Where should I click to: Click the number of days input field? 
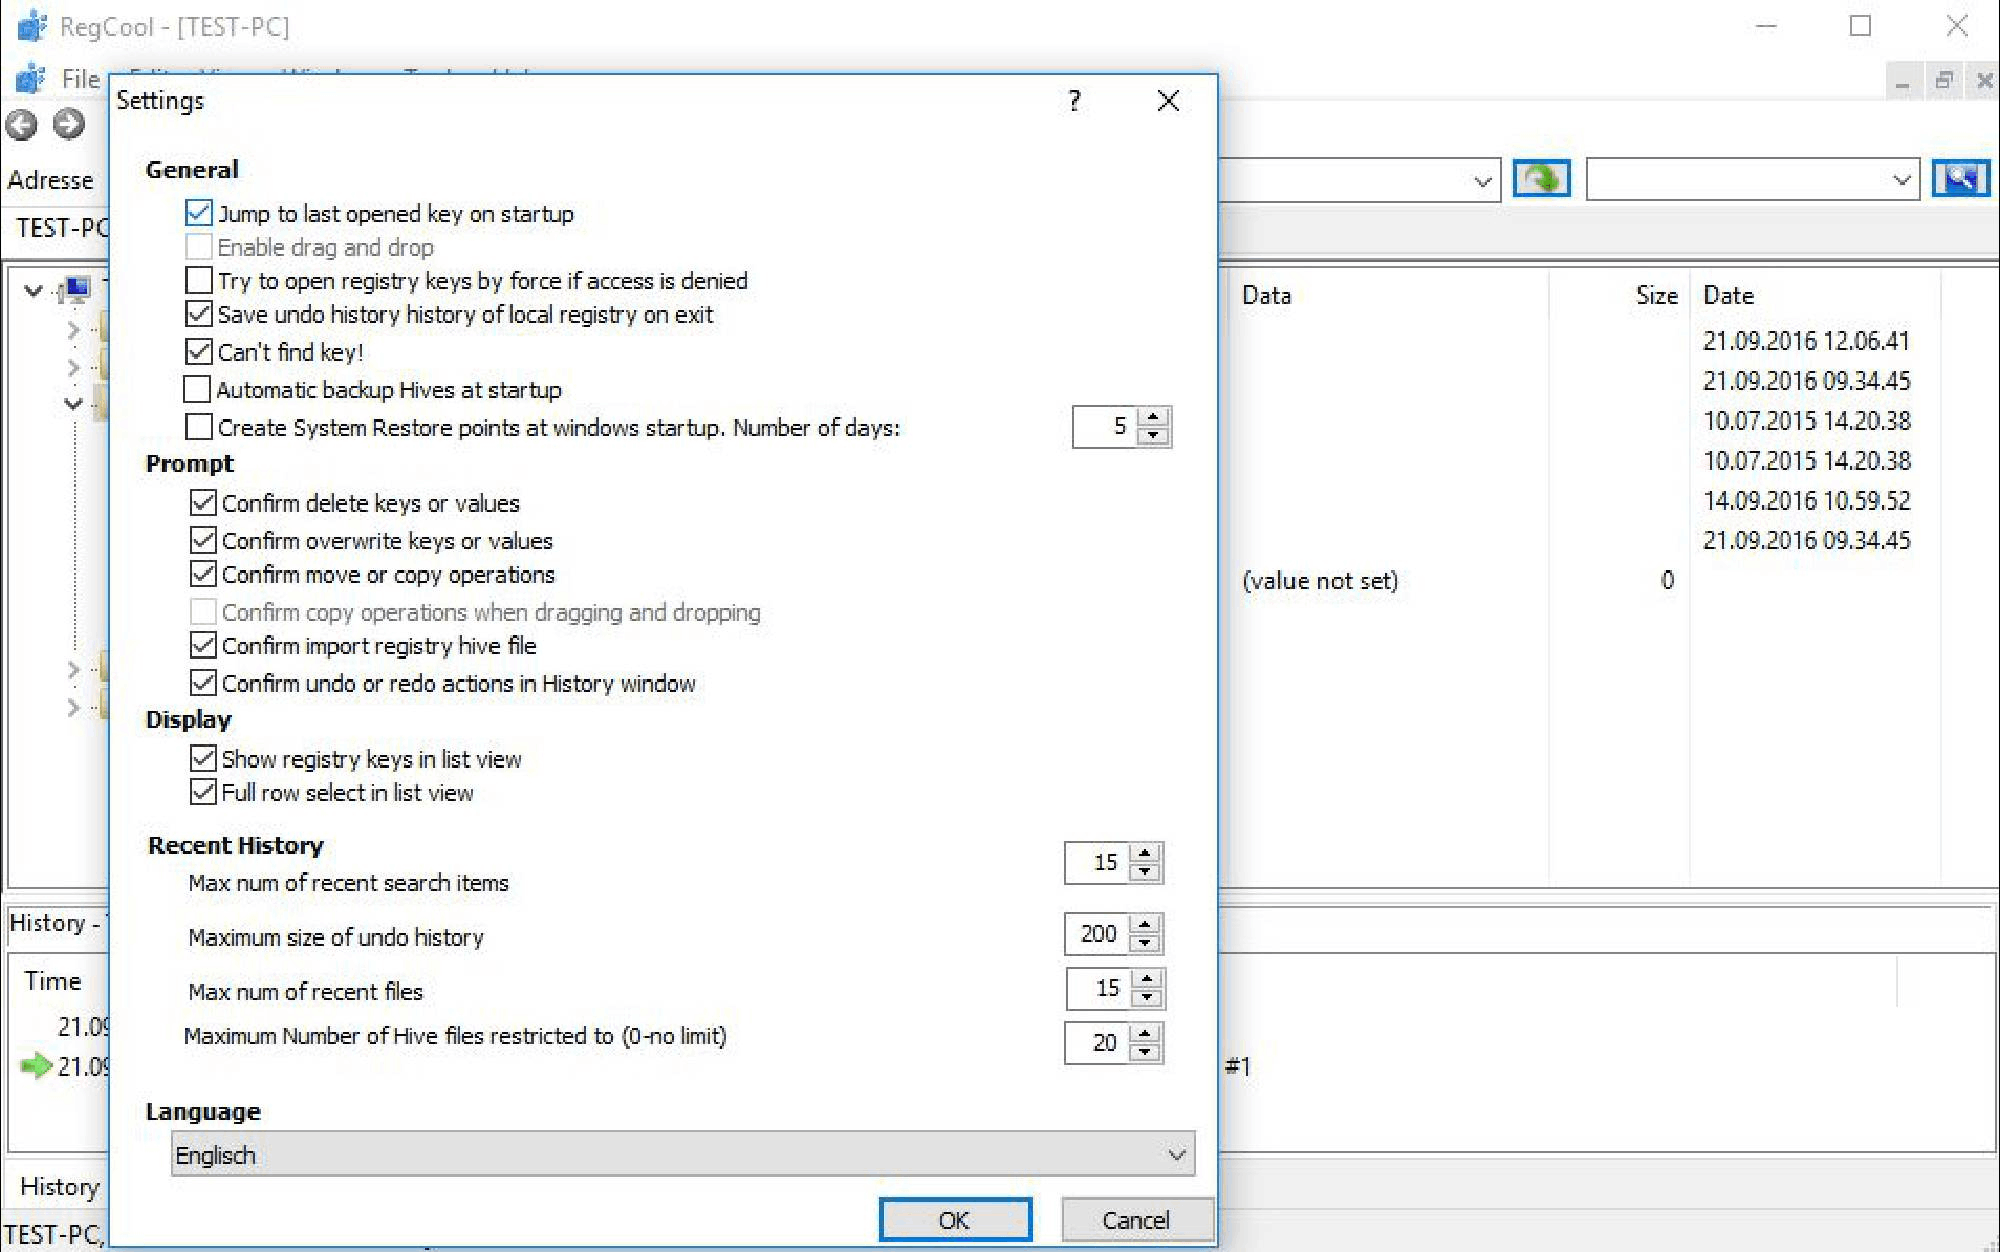click(x=1104, y=427)
